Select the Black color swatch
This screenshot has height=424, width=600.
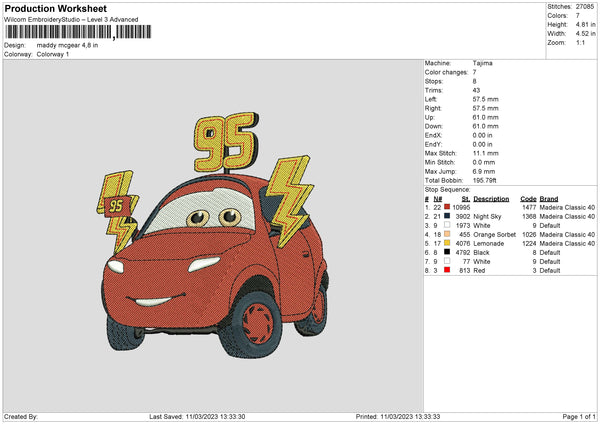click(x=447, y=252)
